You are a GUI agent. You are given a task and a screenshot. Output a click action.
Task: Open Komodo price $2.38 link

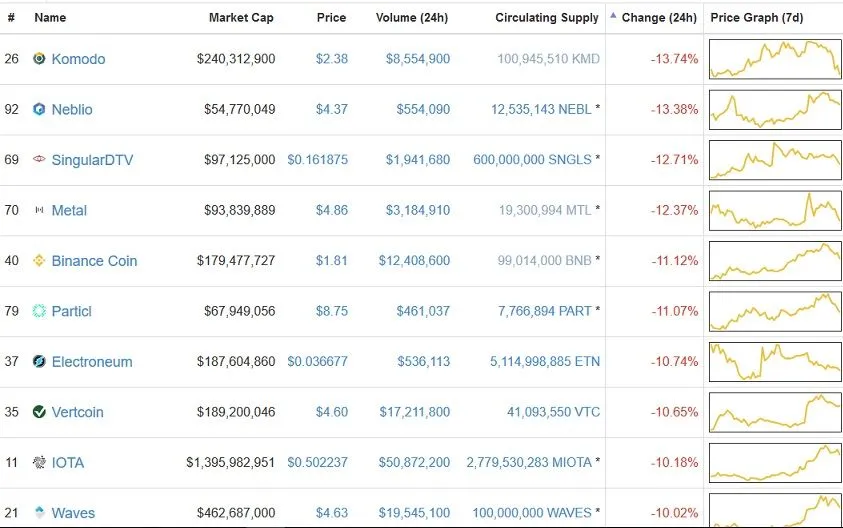pyautogui.click(x=332, y=59)
